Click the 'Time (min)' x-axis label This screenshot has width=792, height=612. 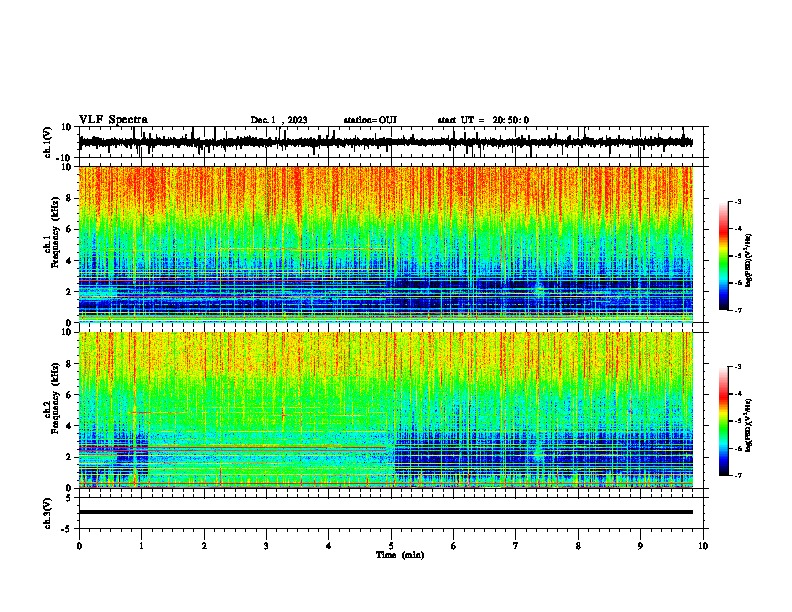(x=400, y=555)
